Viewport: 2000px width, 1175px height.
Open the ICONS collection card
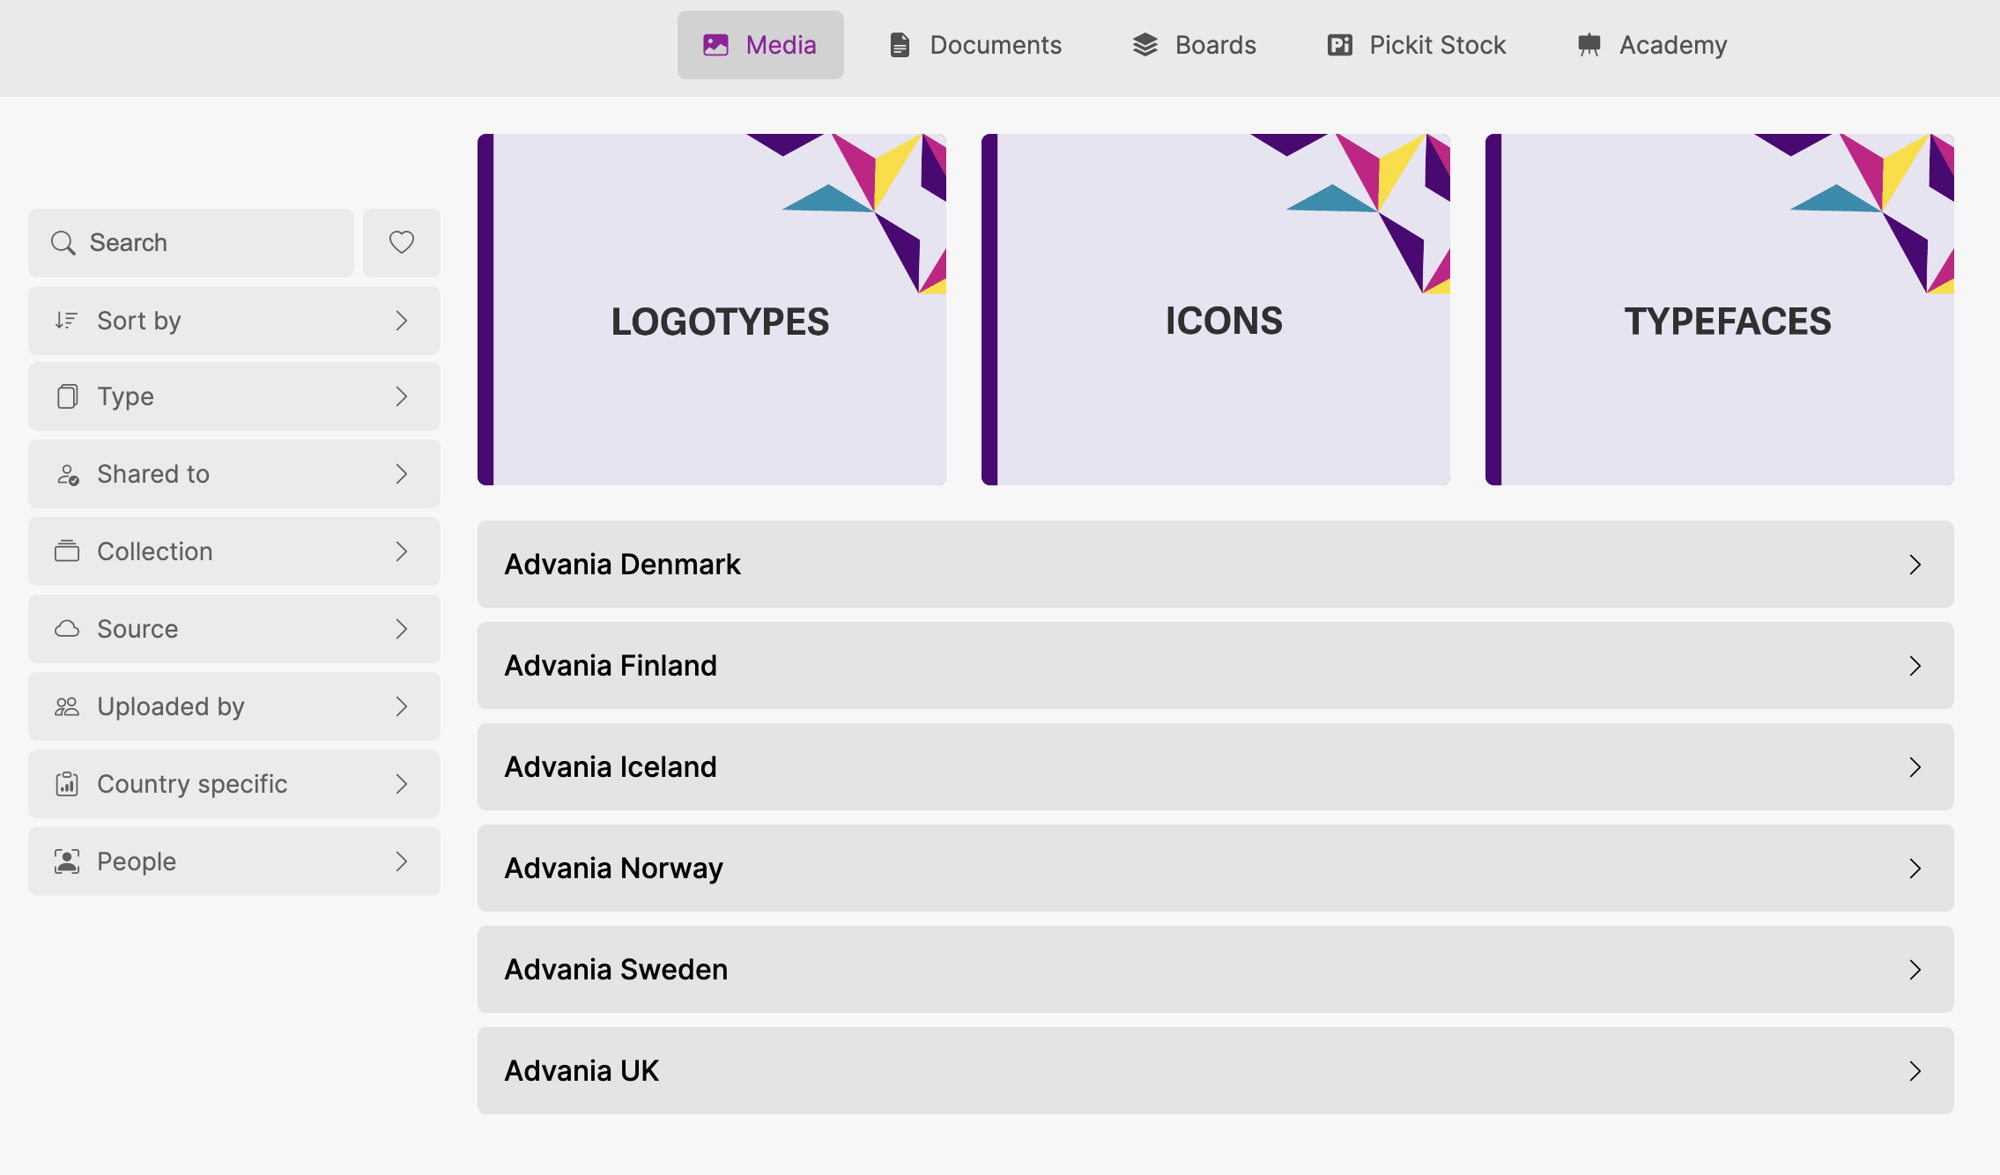[1216, 310]
